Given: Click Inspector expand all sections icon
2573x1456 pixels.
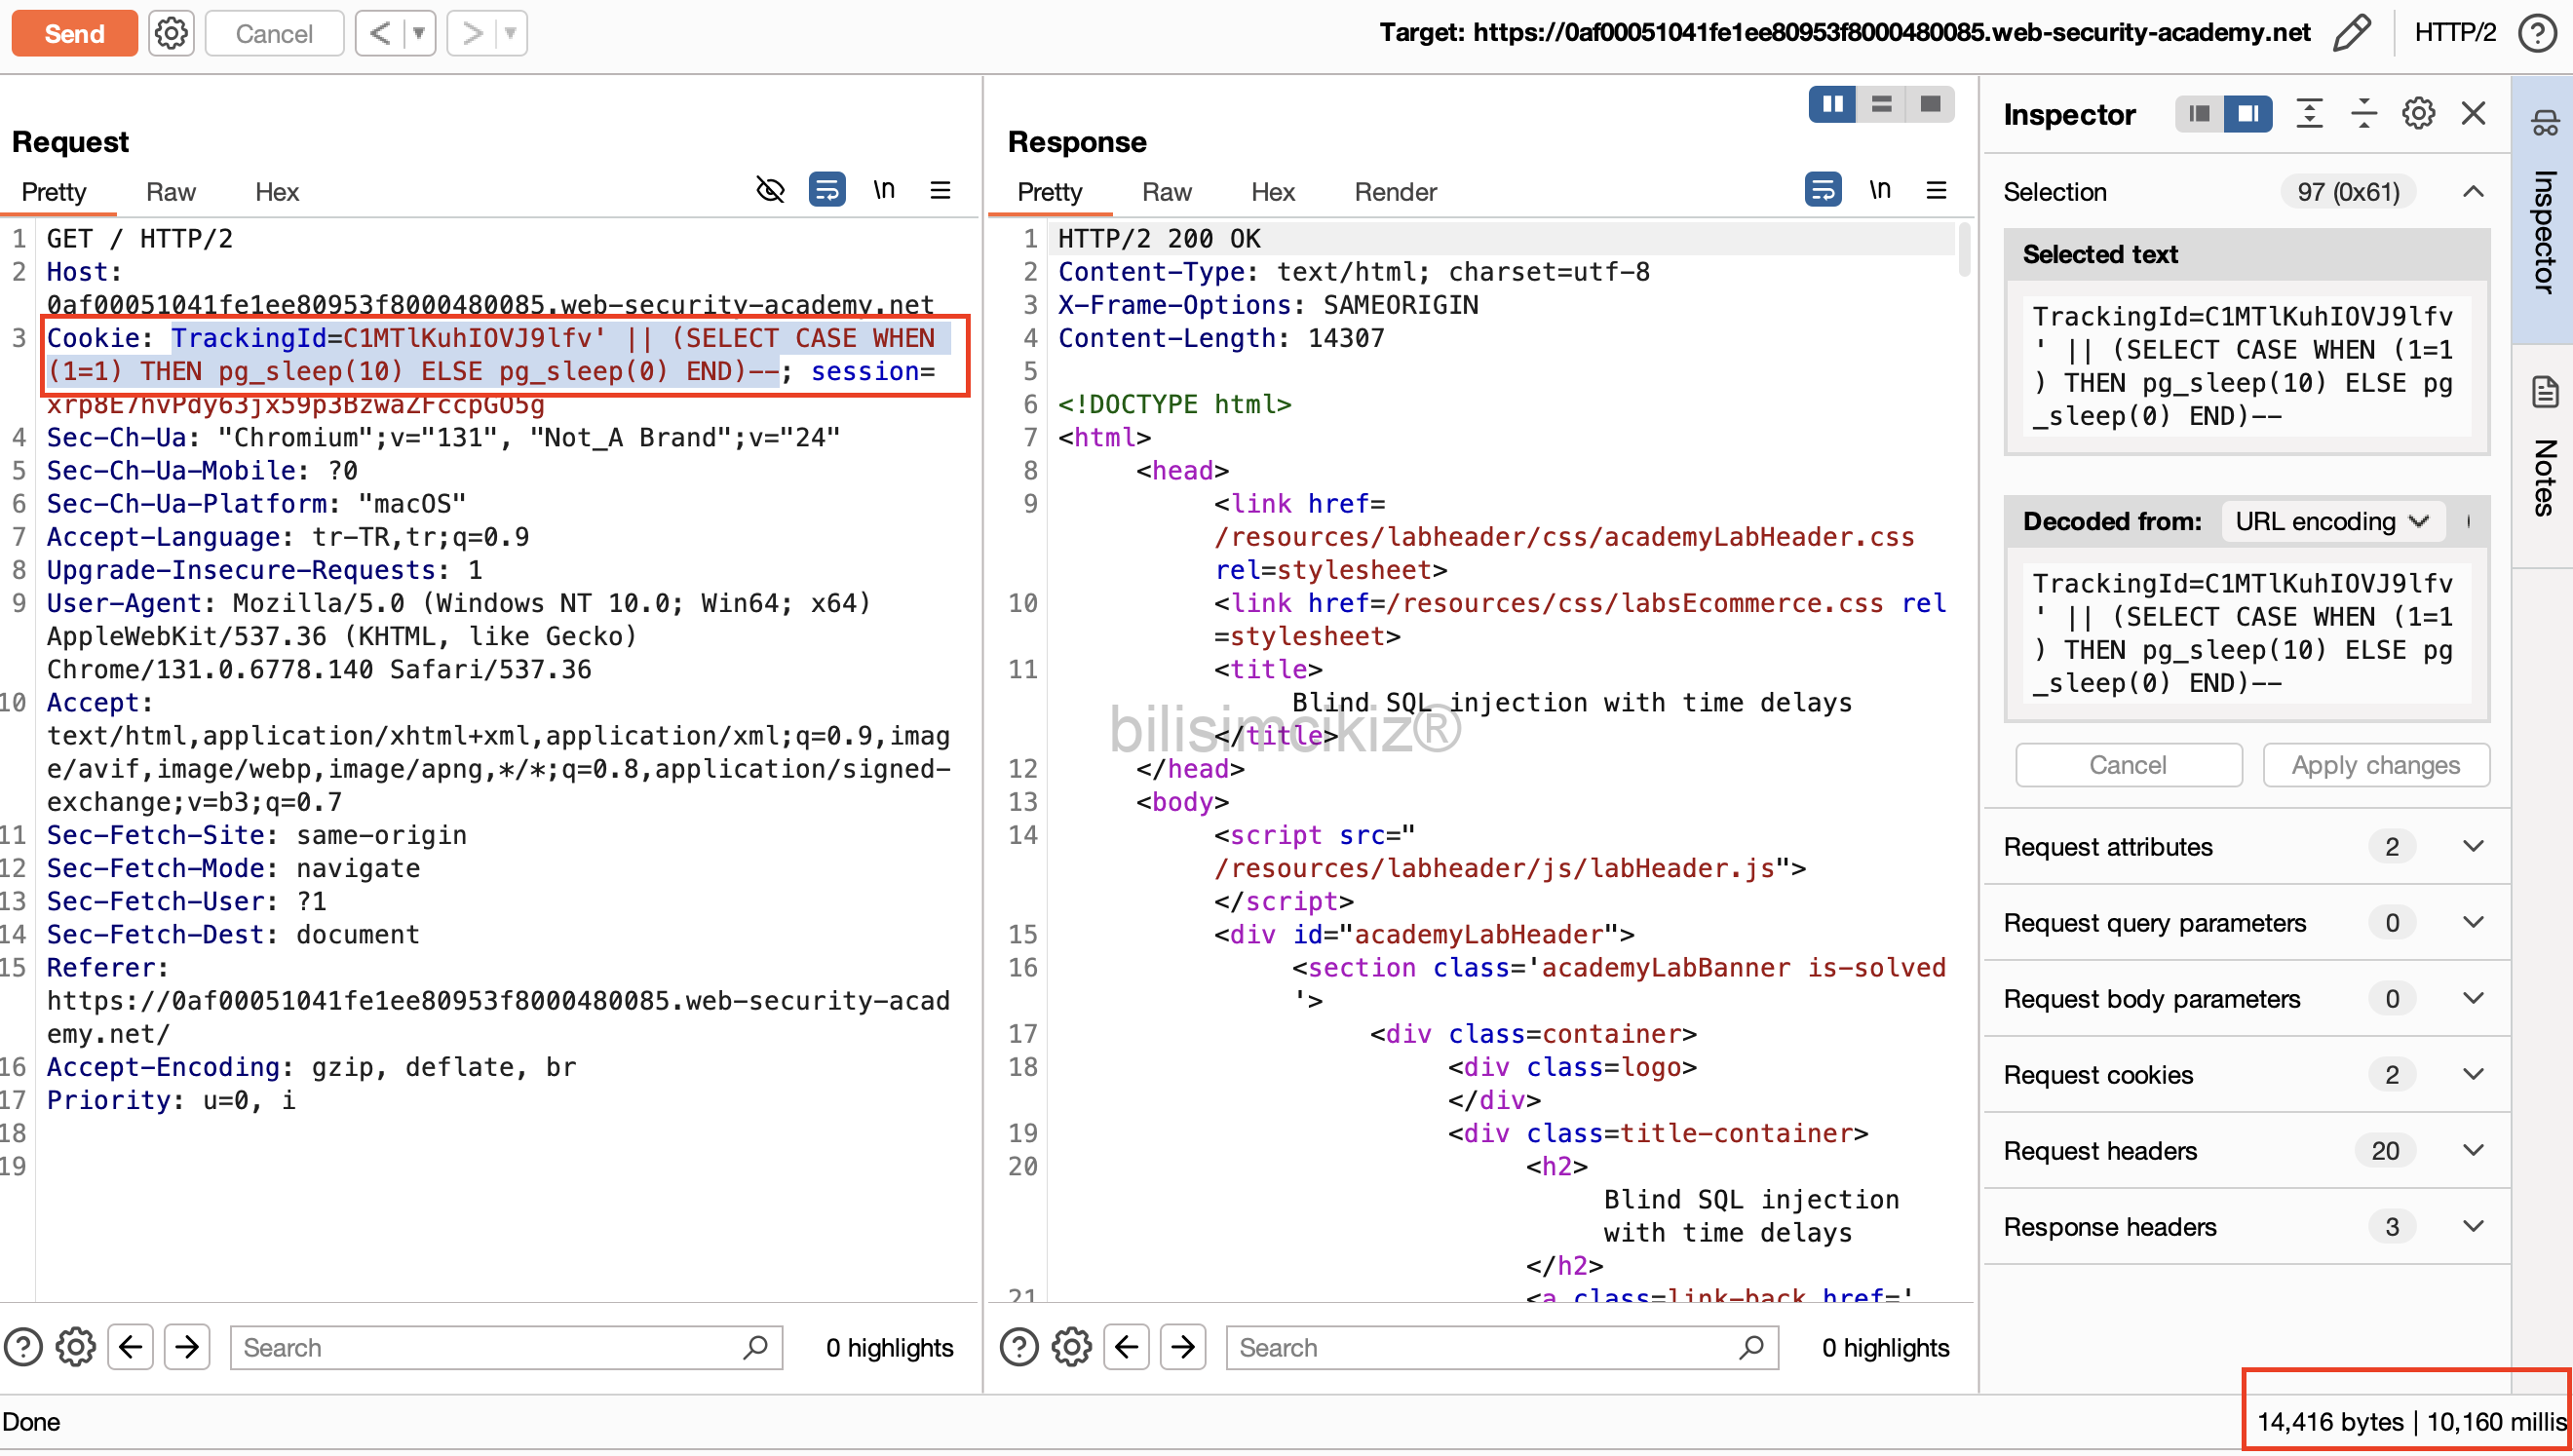Looking at the screenshot, I should point(2308,114).
